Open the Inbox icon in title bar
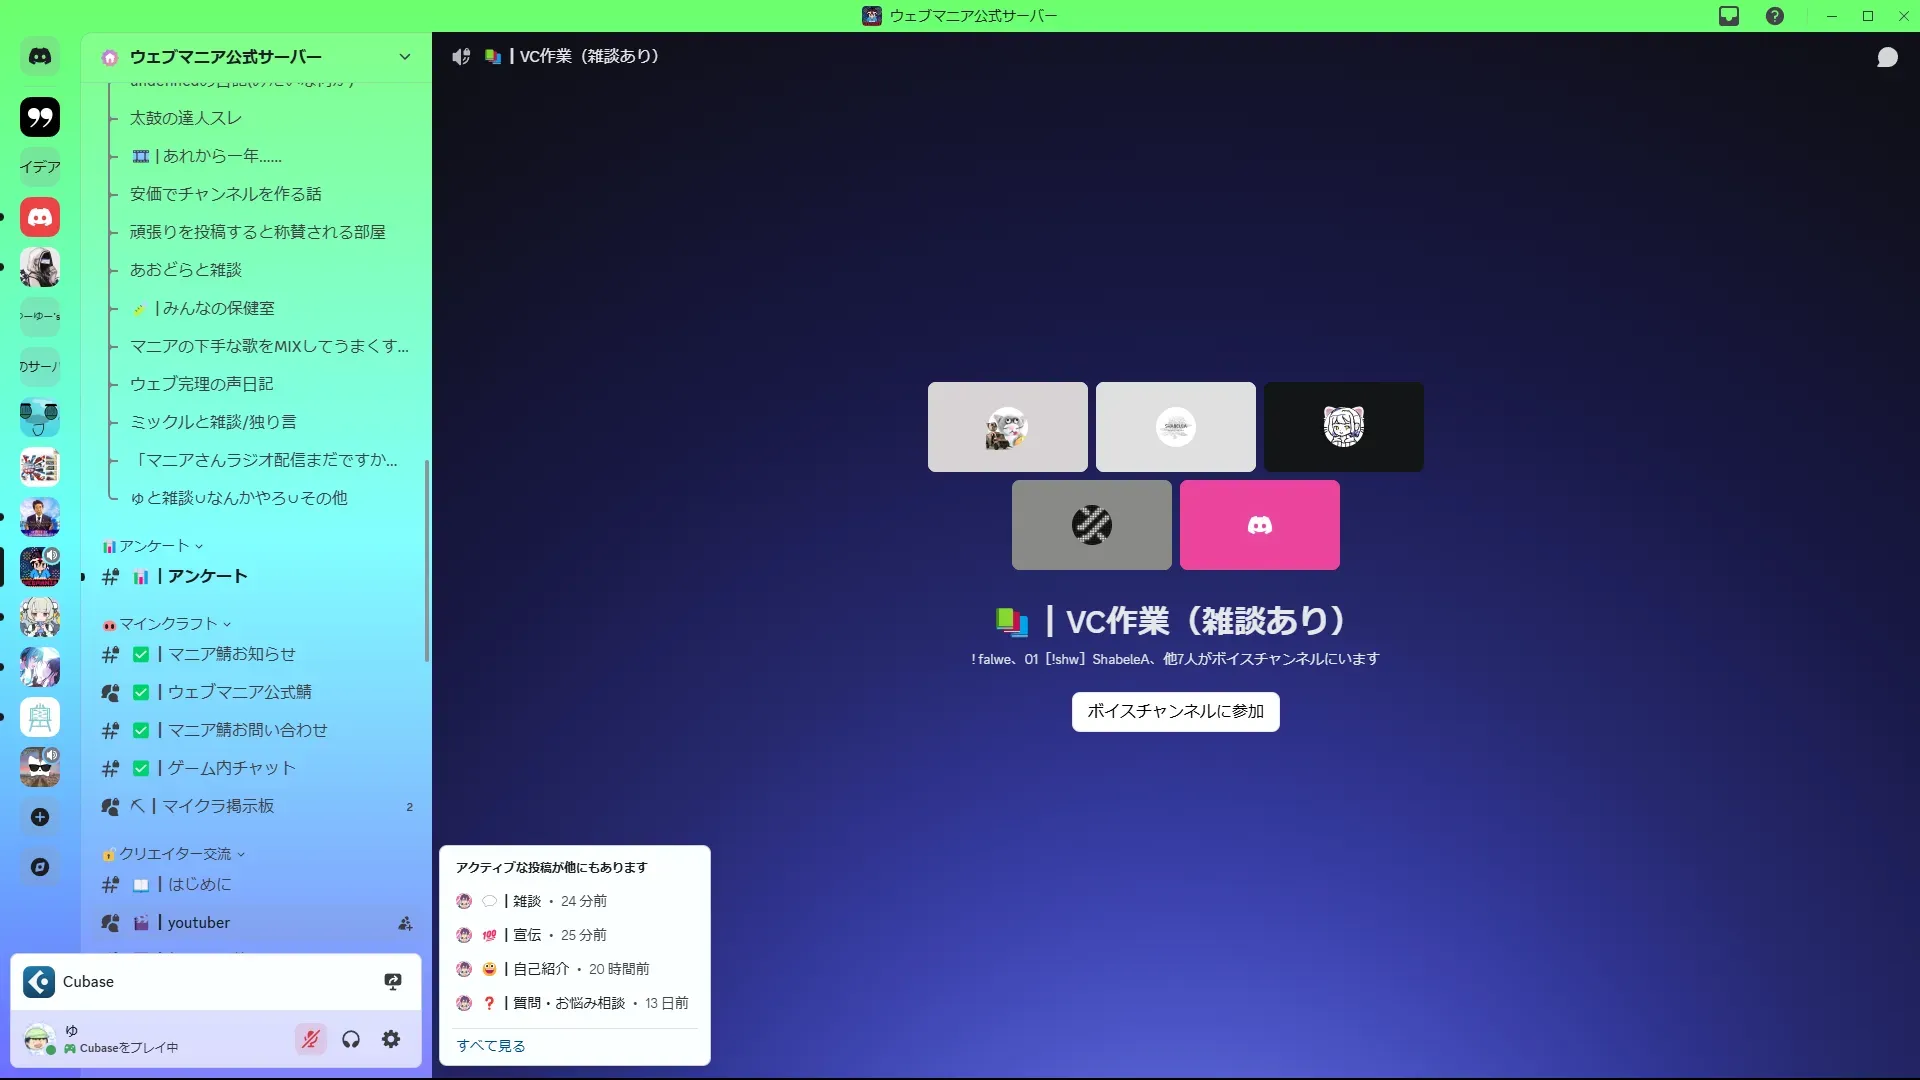 tap(1729, 16)
